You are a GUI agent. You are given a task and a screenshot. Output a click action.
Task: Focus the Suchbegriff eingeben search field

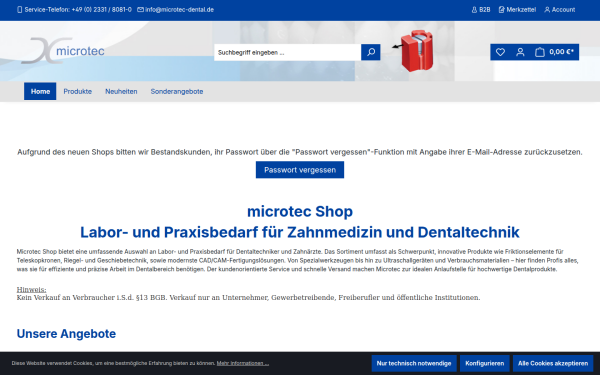287,52
